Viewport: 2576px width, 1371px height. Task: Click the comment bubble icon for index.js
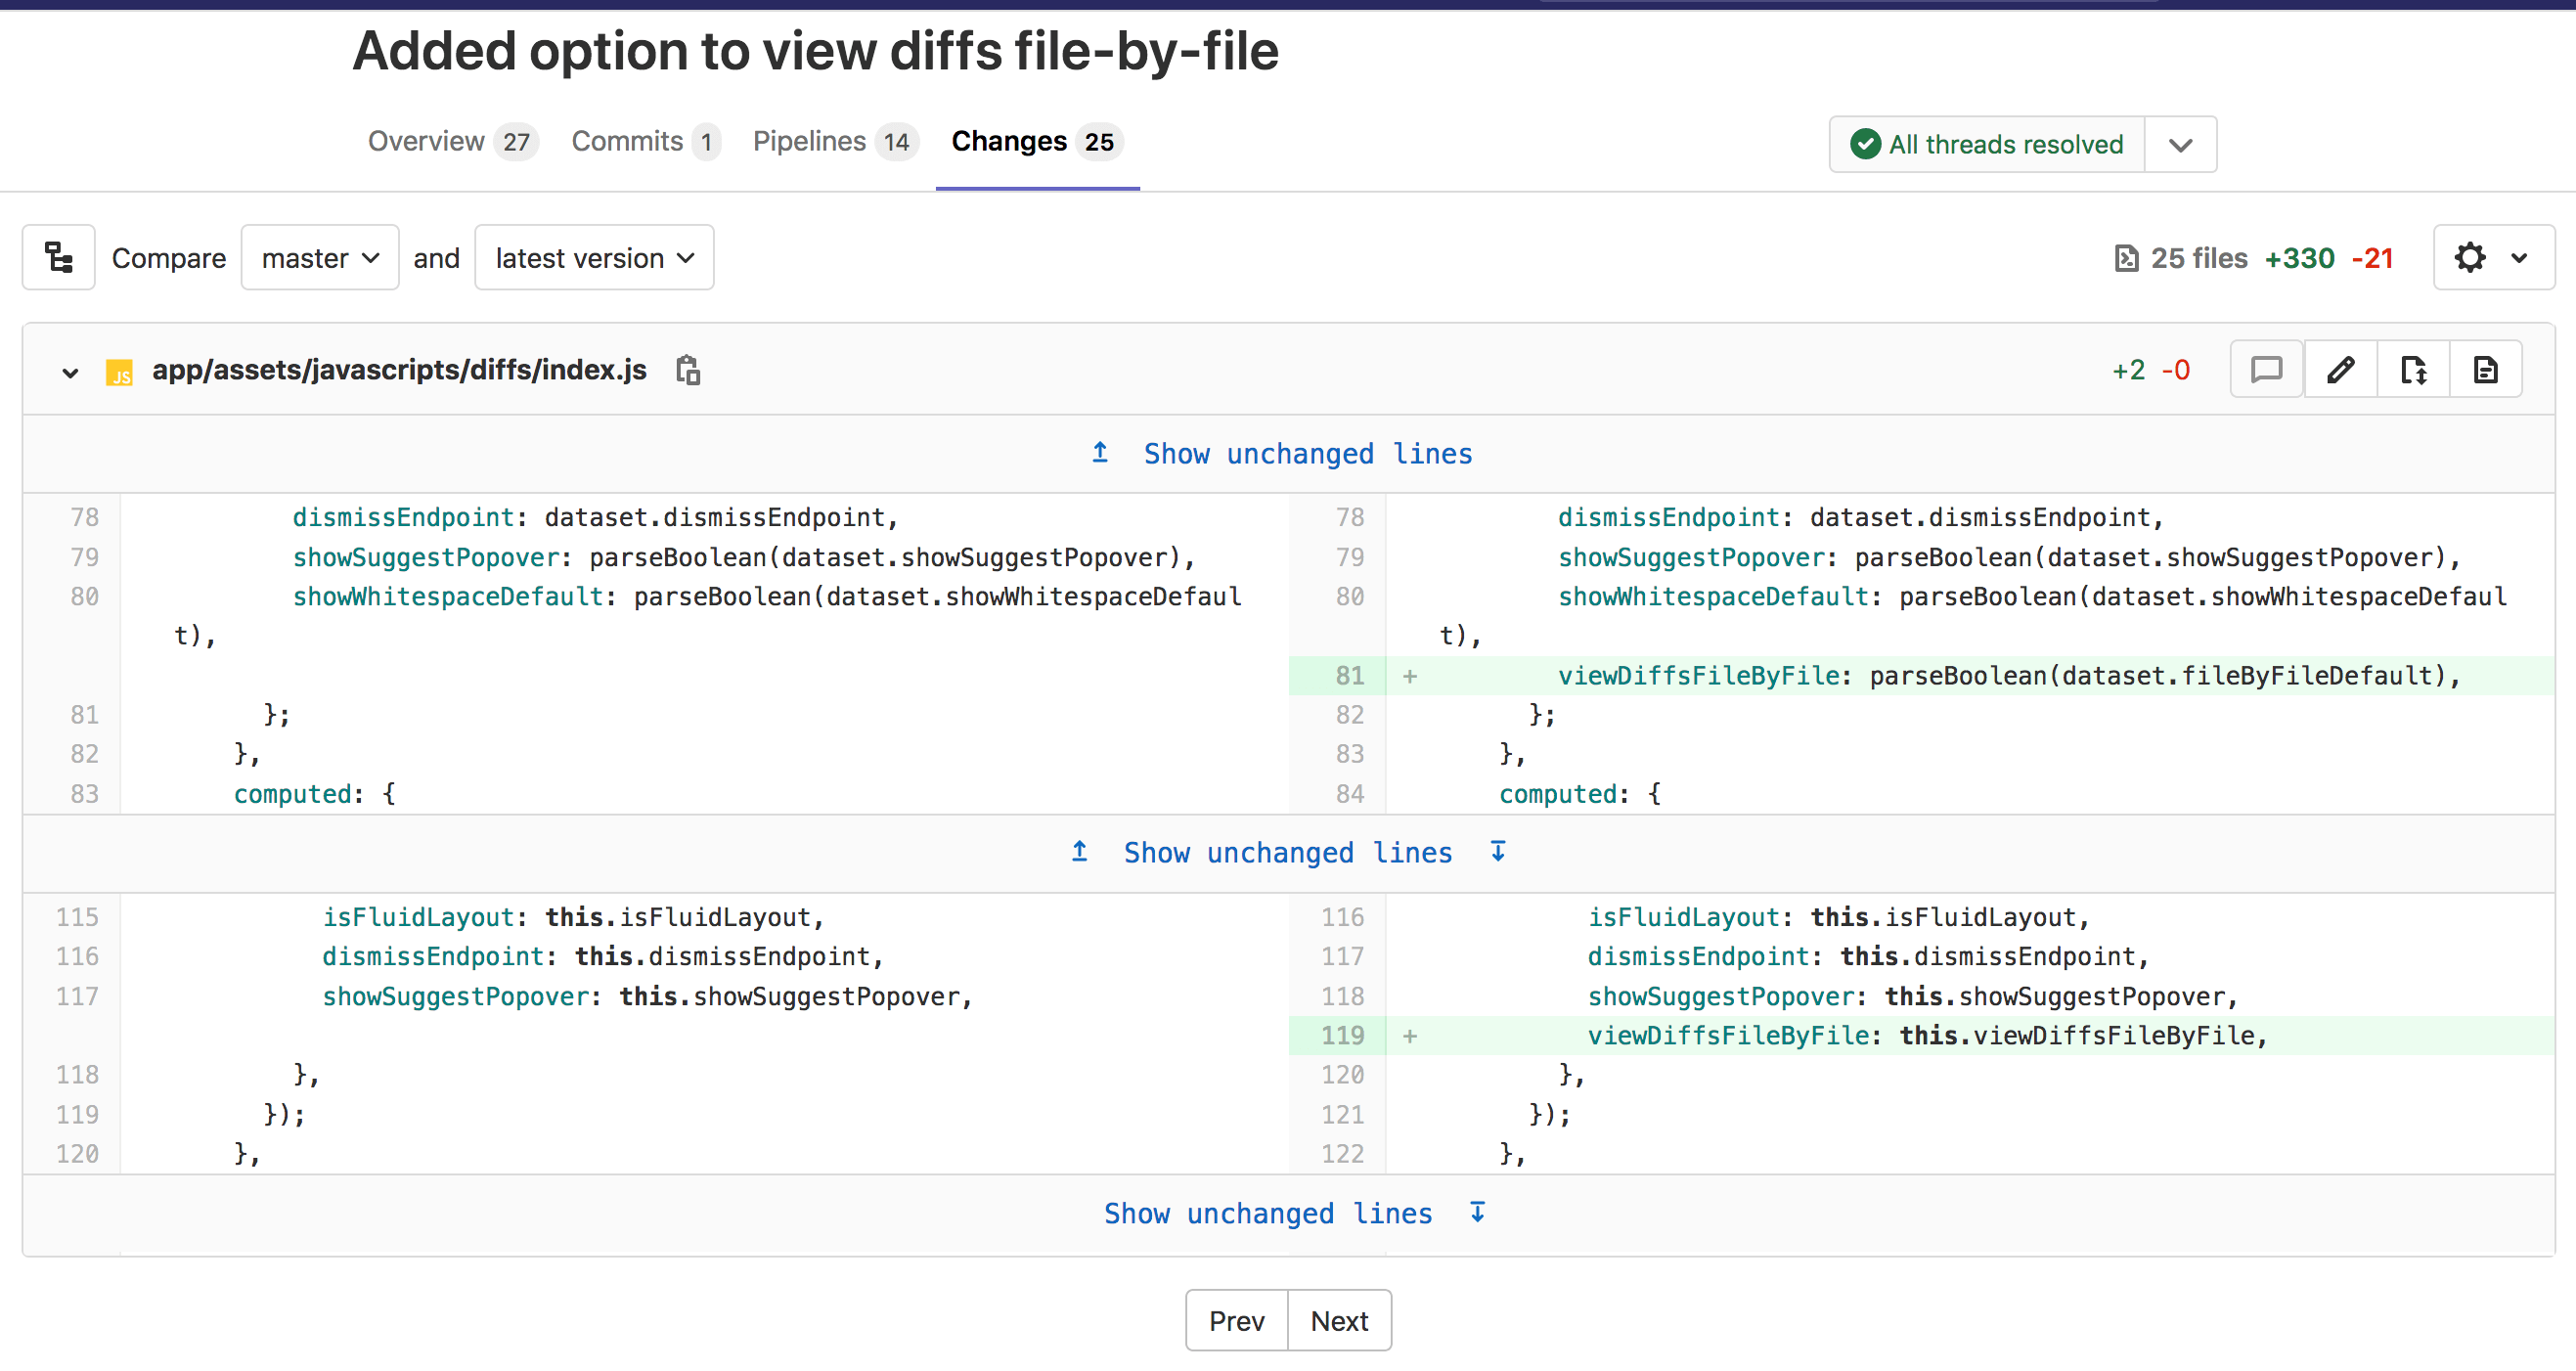click(x=2266, y=369)
